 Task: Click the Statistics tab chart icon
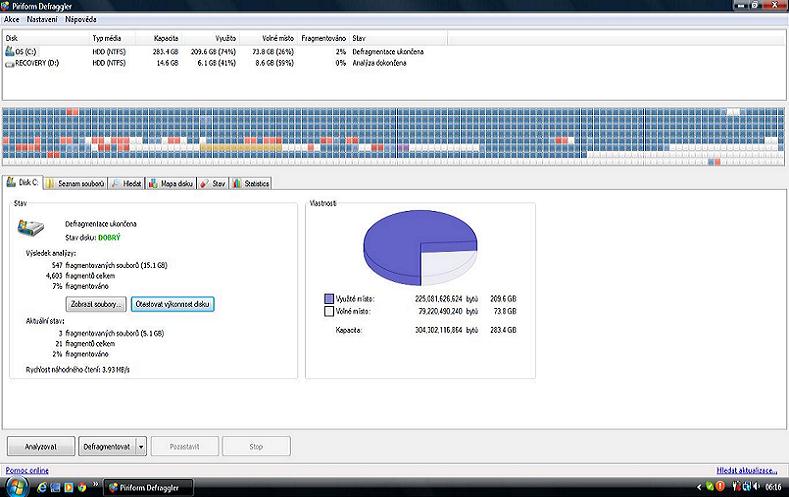click(x=236, y=184)
